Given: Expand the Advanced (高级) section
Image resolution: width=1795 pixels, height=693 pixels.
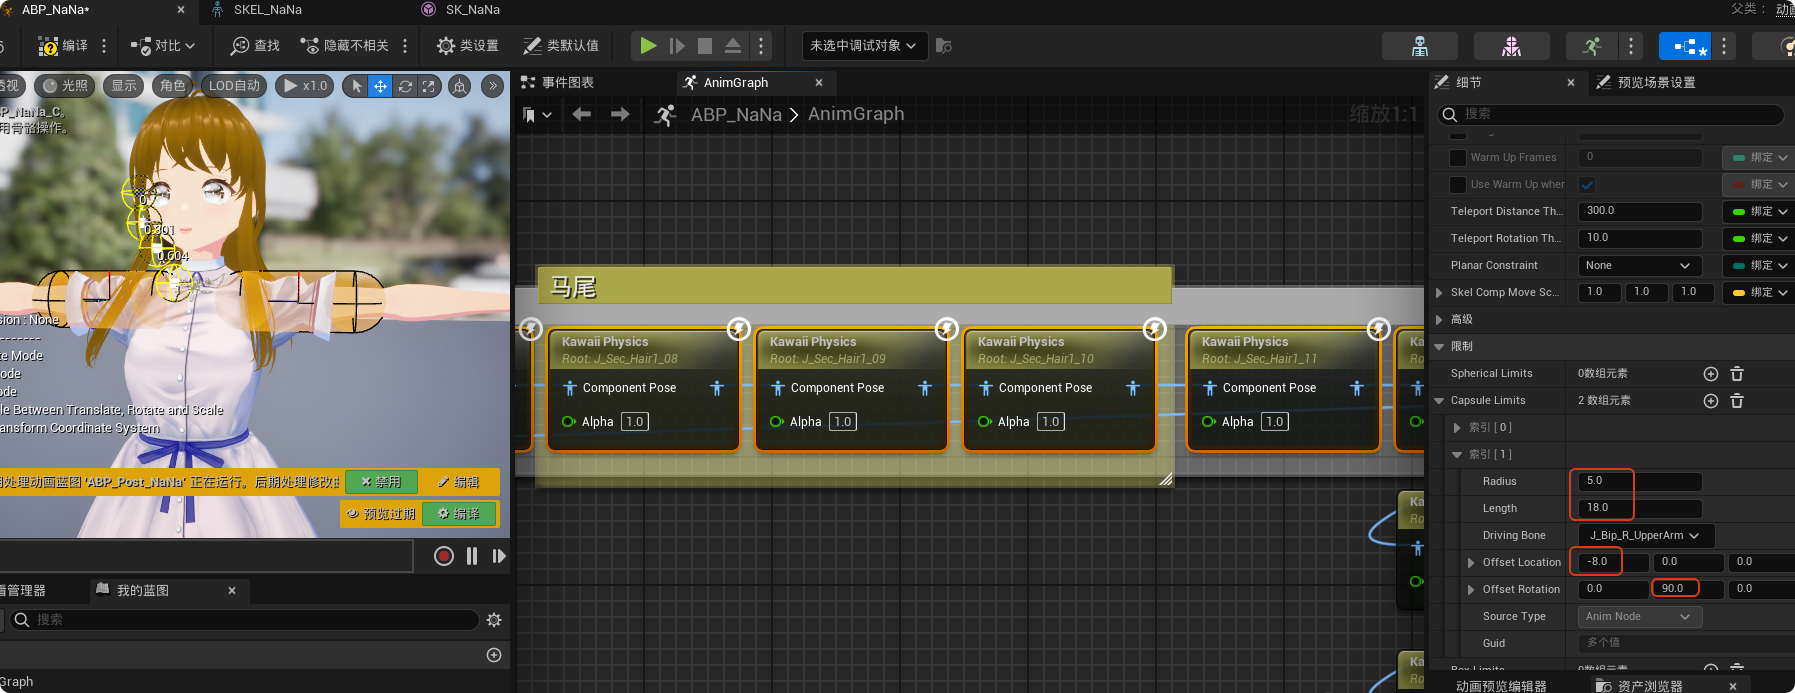Looking at the screenshot, I should [1439, 319].
